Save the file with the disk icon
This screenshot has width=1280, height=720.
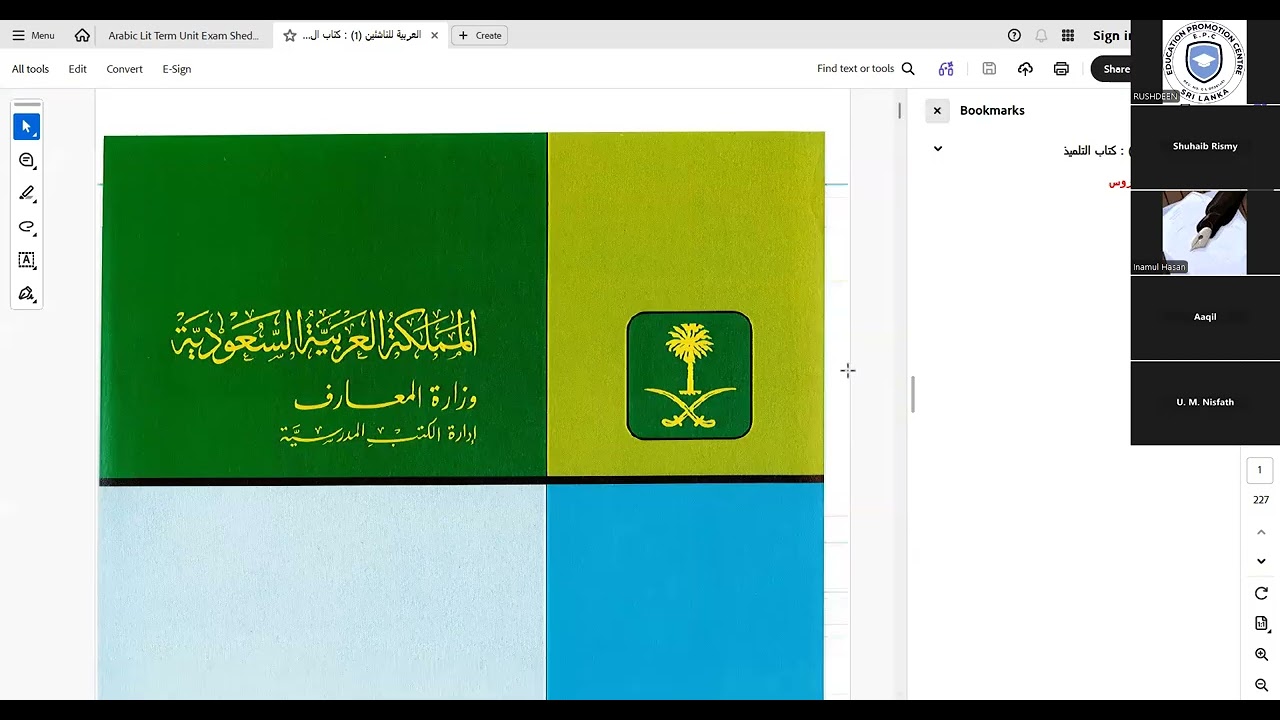click(989, 69)
